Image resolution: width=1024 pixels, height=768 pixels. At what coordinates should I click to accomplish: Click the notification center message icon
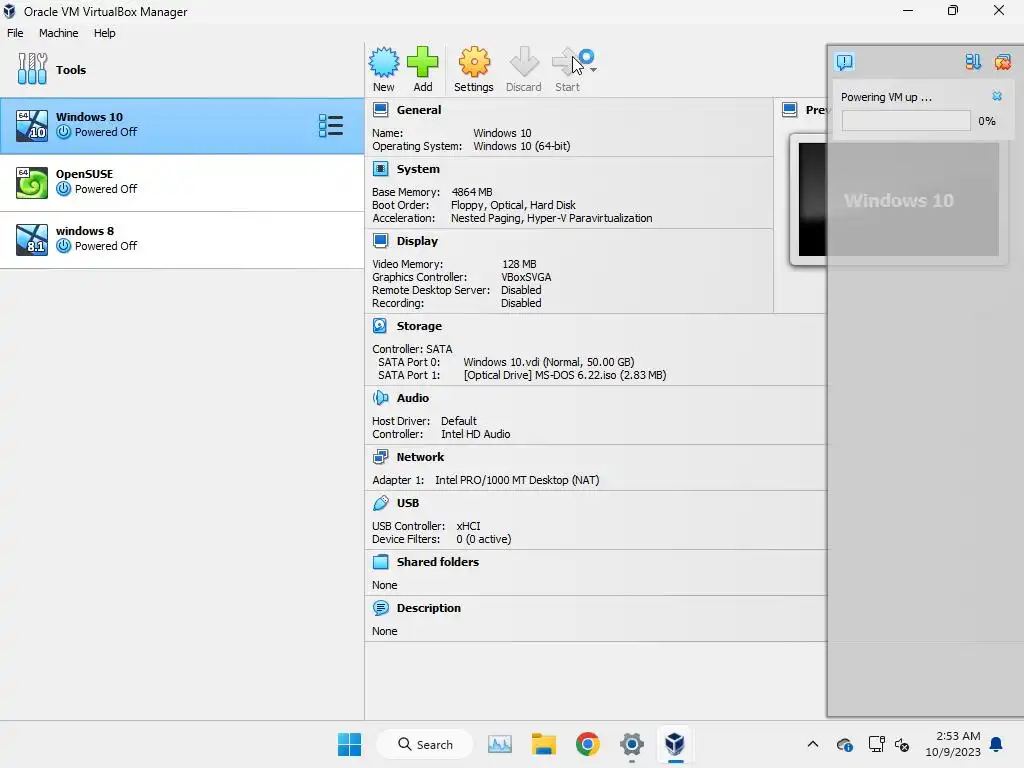(x=844, y=62)
